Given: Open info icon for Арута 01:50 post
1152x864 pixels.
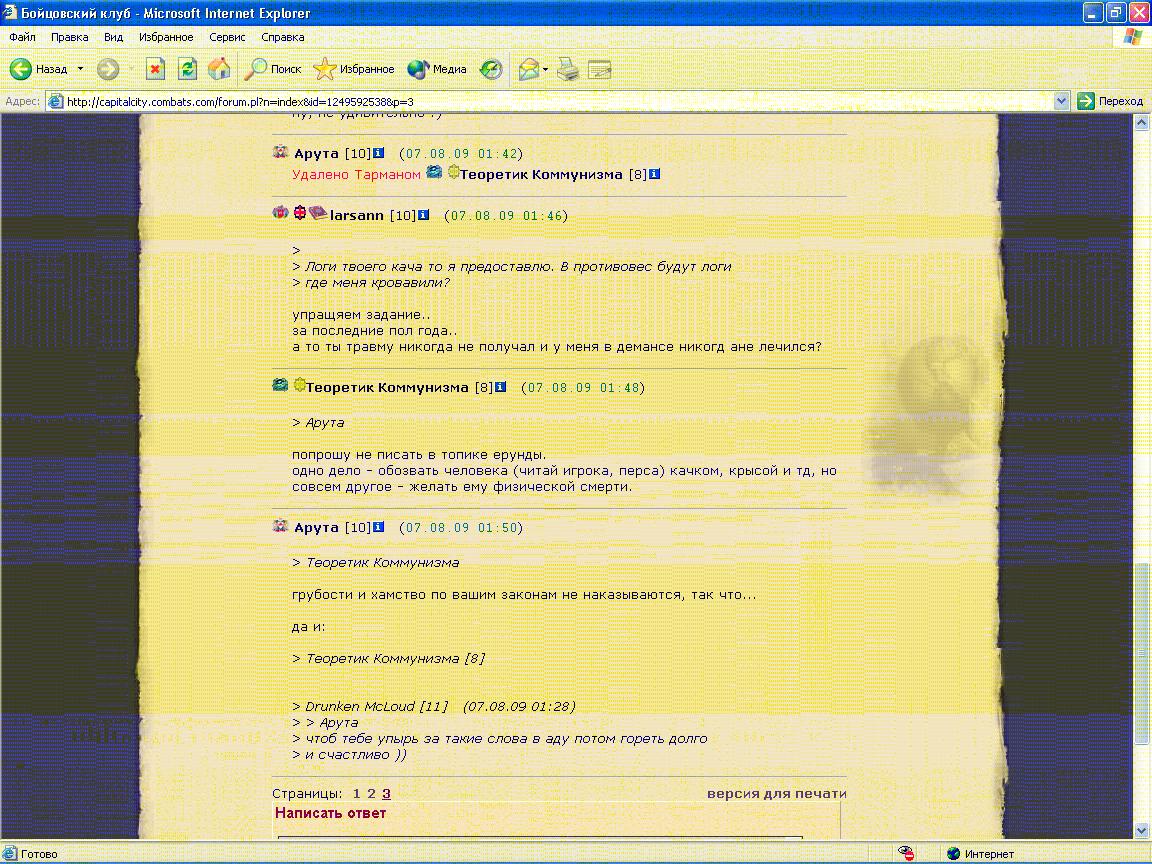Looking at the screenshot, I should coord(378,527).
